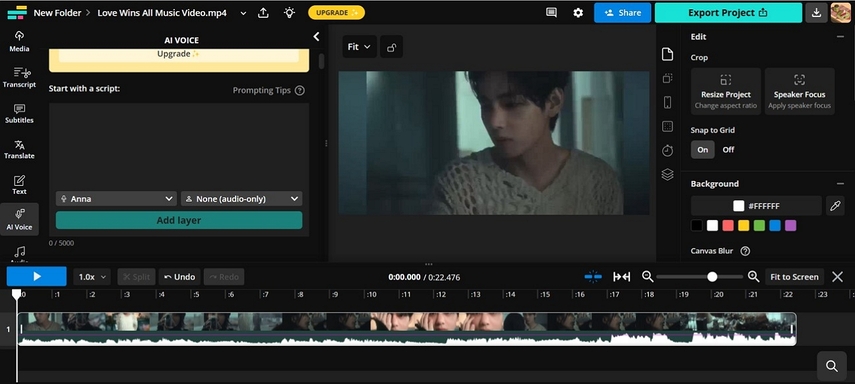Image resolution: width=855 pixels, height=384 pixels.
Task: Click the Split button
Action: pyautogui.click(x=136, y=277)
